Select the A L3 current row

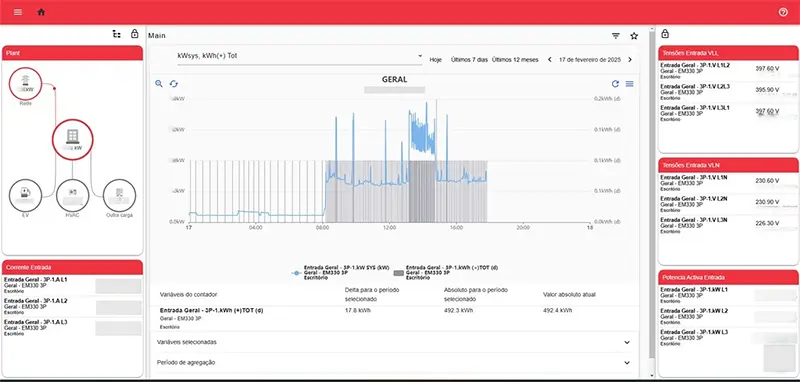pos(72,328)
